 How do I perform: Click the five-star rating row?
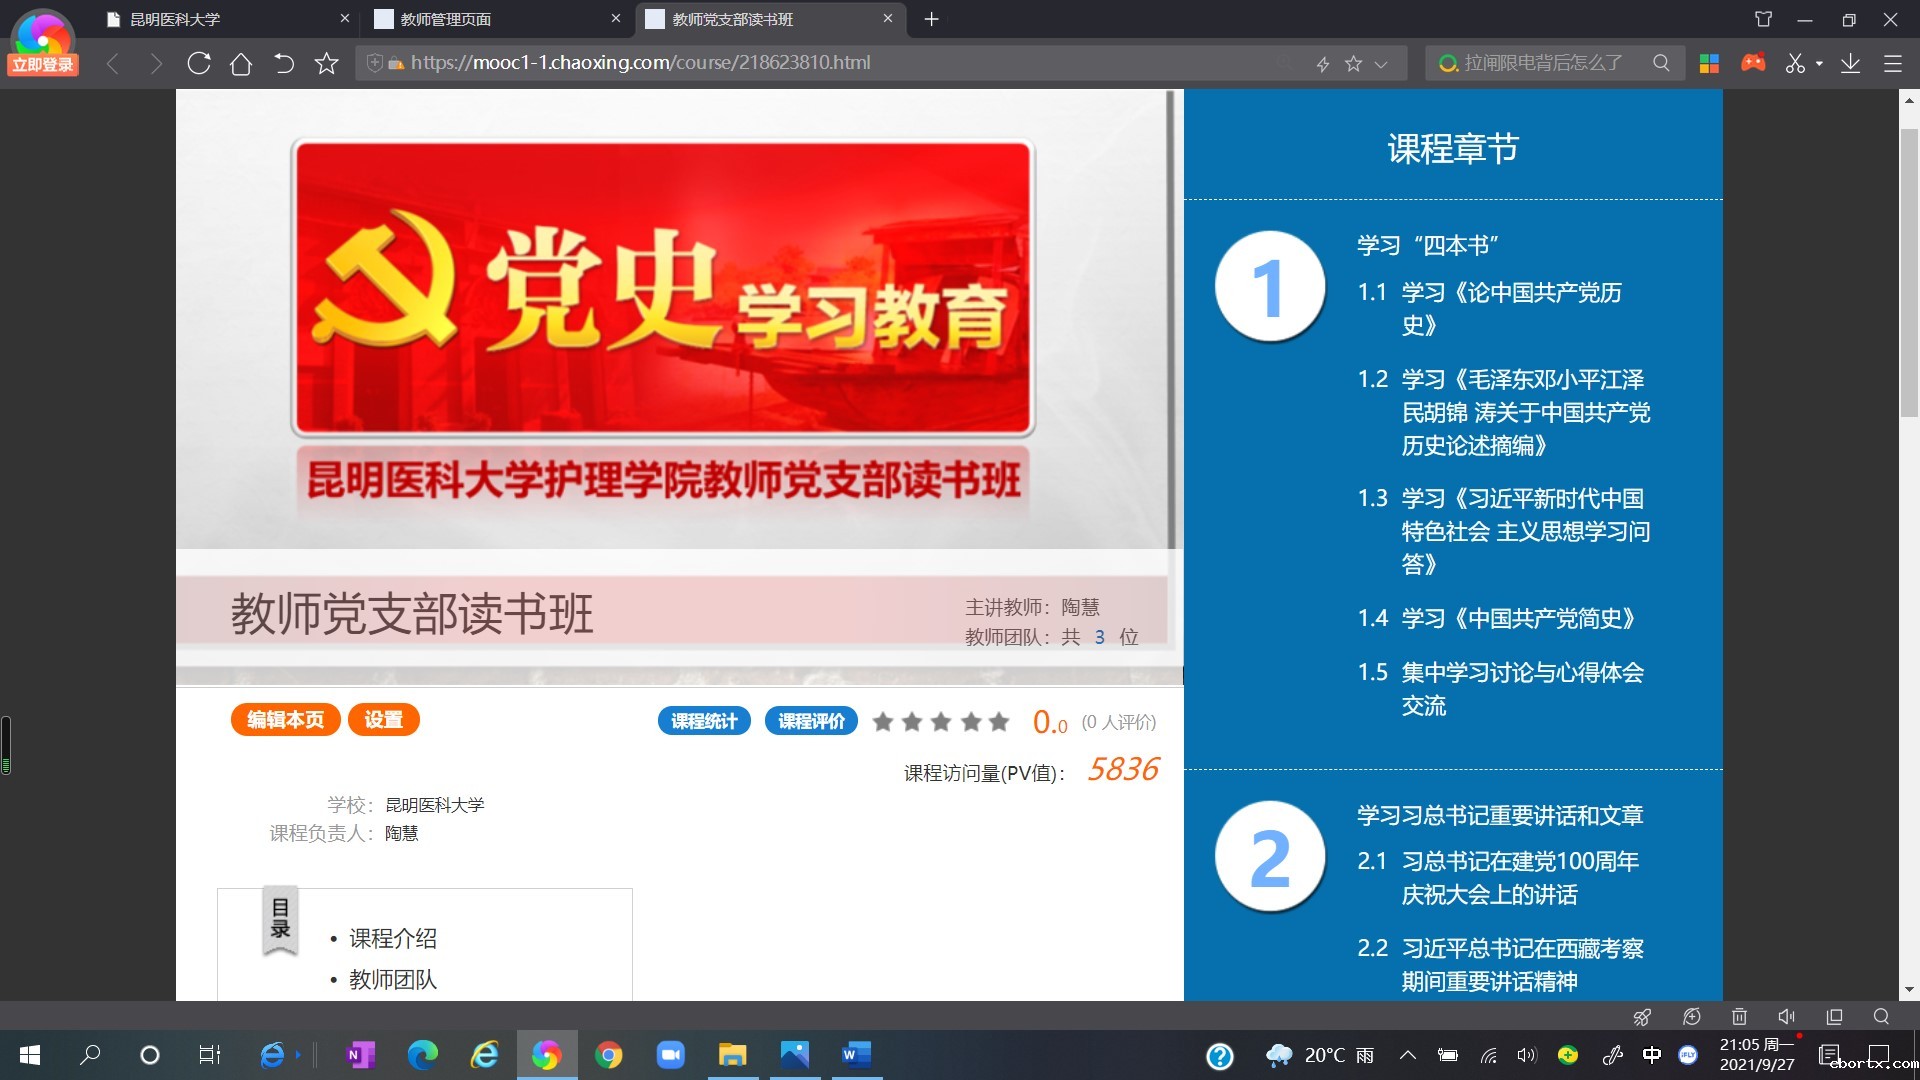pyautogui.click(x=940, y=721)
